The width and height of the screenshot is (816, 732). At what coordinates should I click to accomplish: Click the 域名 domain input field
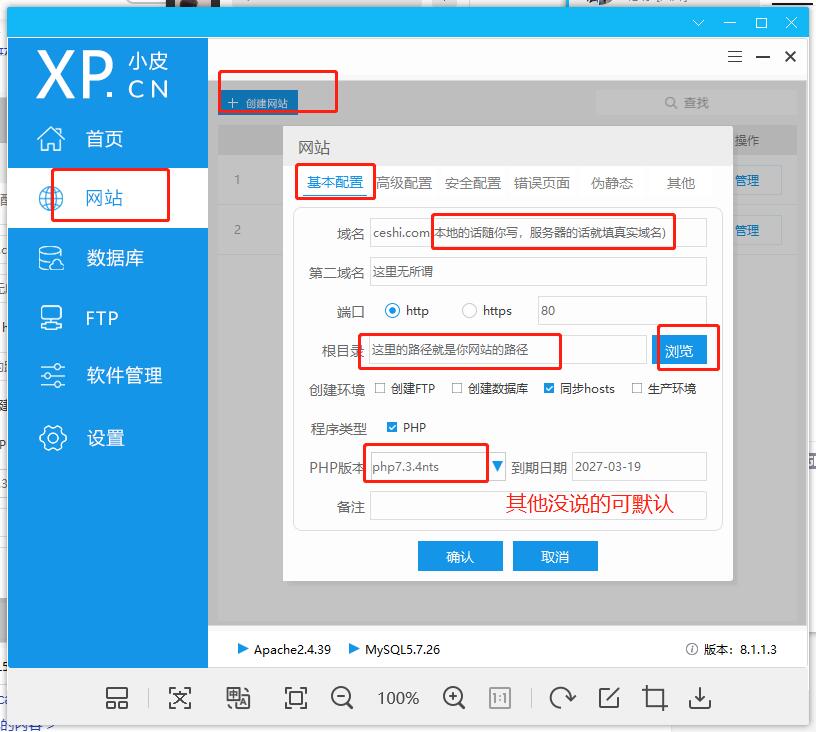pyautogui.click(x=538, y=233)
